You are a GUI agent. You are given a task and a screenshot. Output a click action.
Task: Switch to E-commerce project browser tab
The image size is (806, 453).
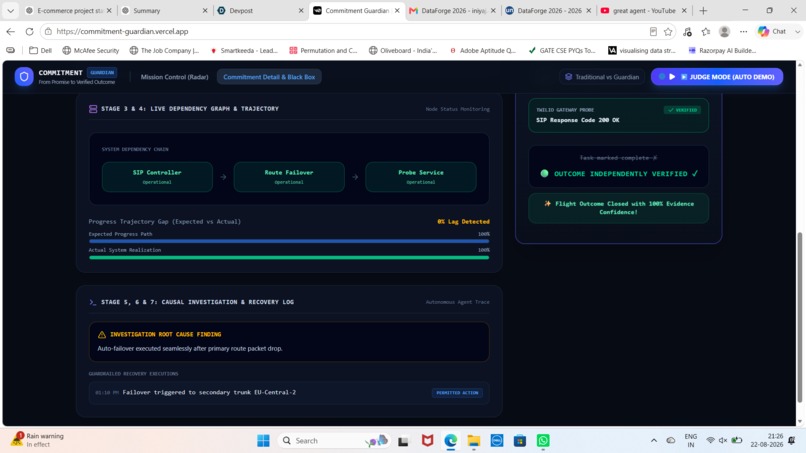pos(69,10)
